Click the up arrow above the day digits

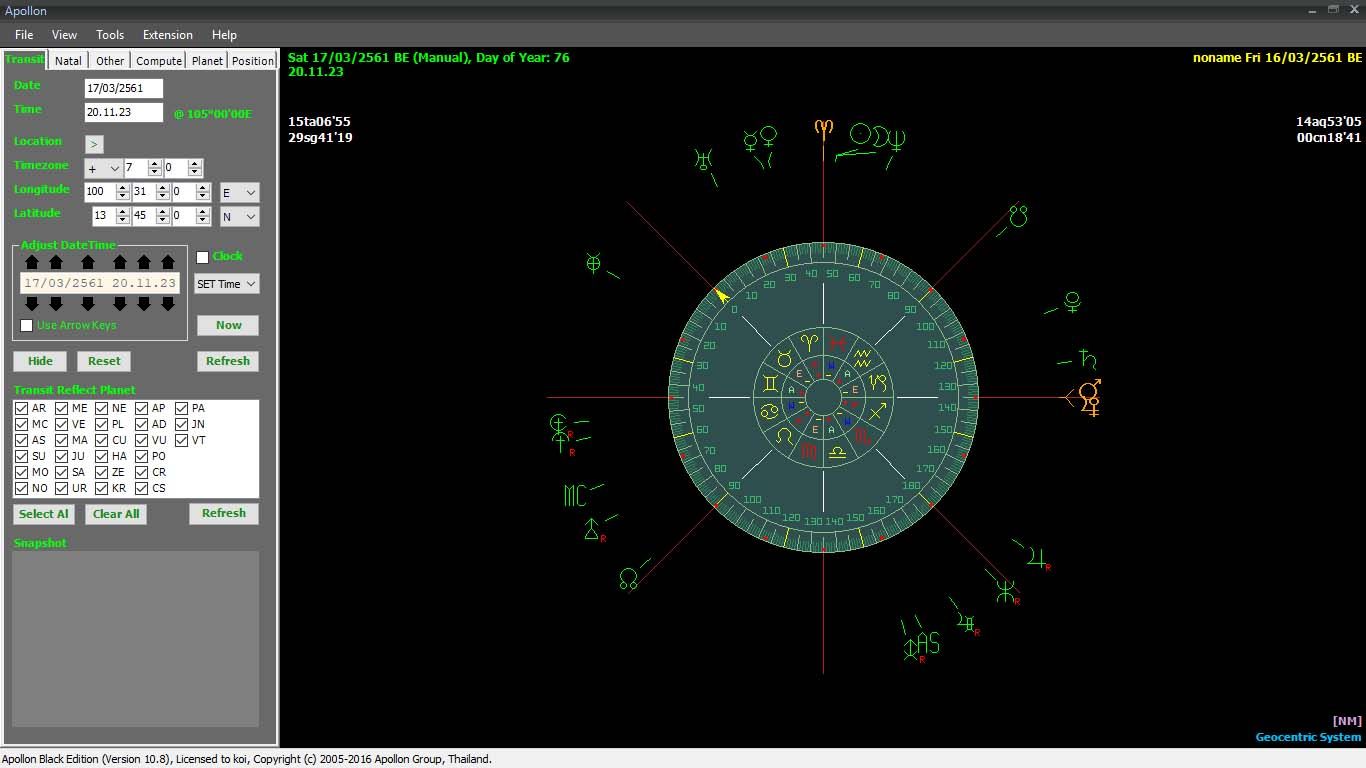[32, 262]
